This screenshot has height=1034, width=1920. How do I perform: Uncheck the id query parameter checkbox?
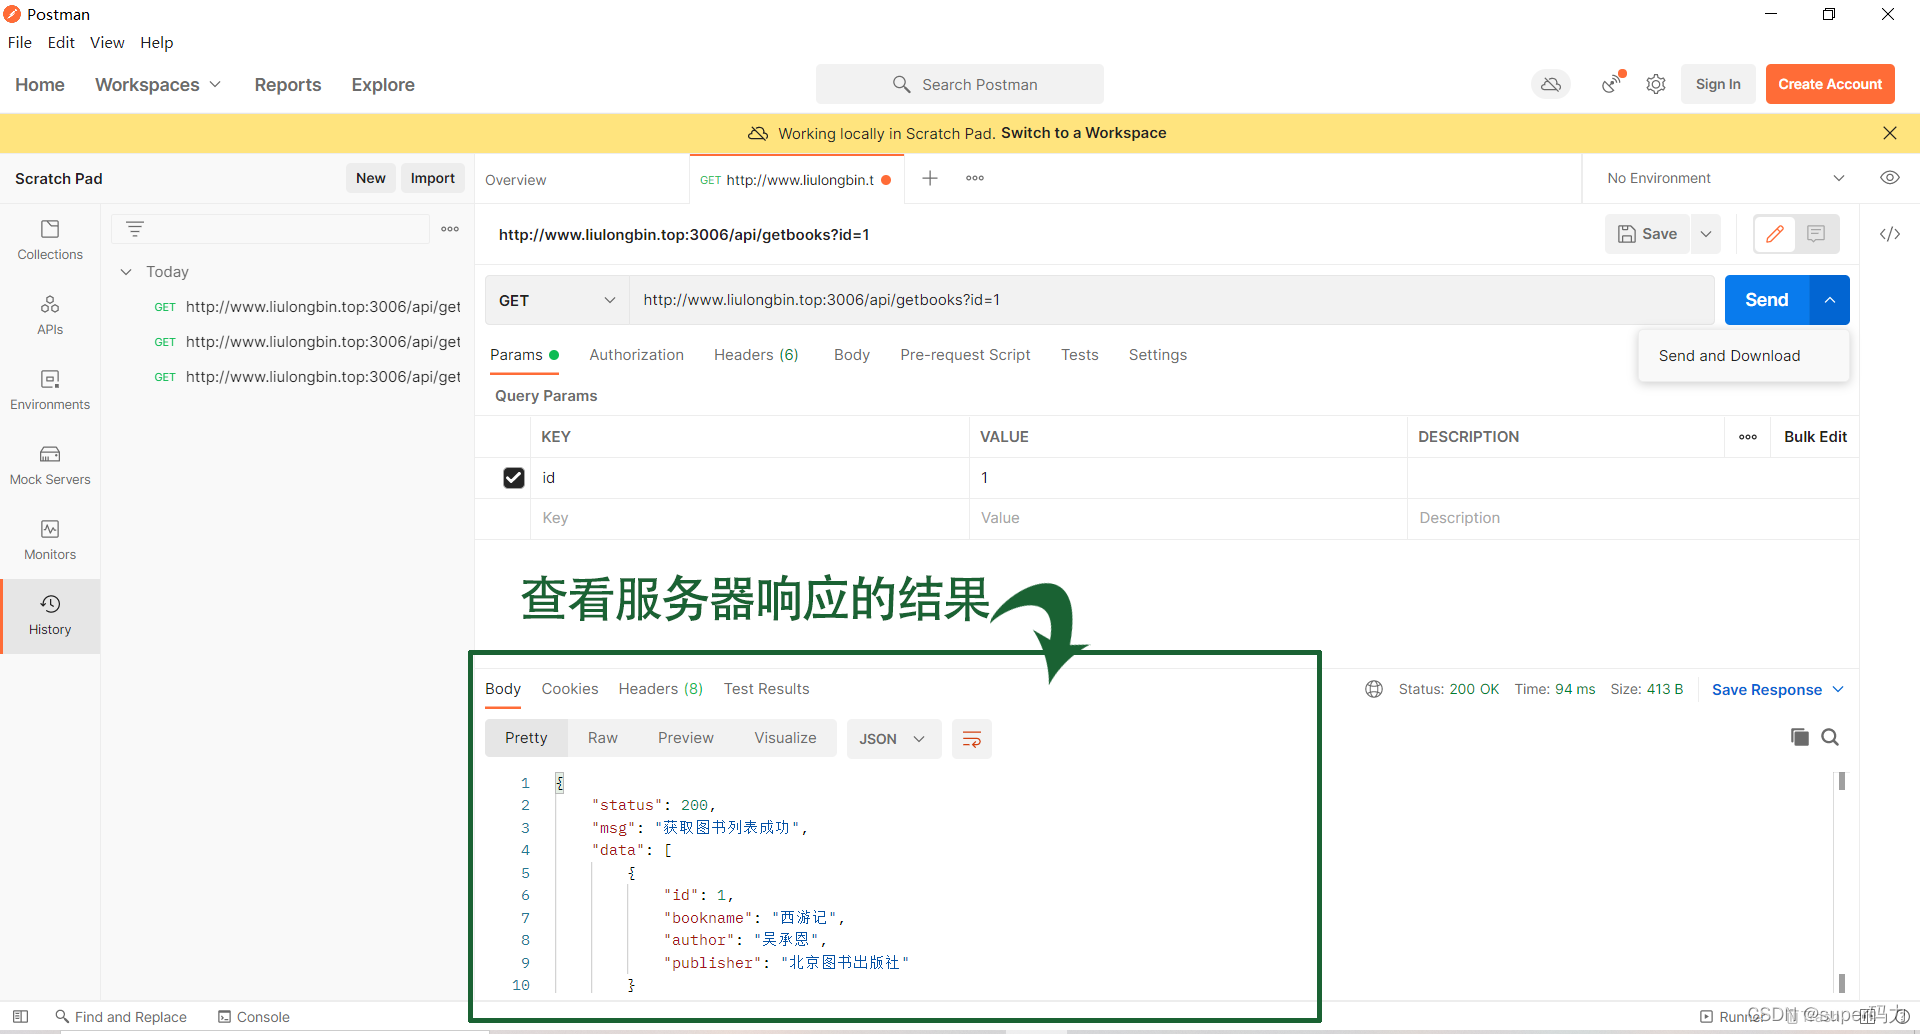pyautogui.click(x=514, y=478)
